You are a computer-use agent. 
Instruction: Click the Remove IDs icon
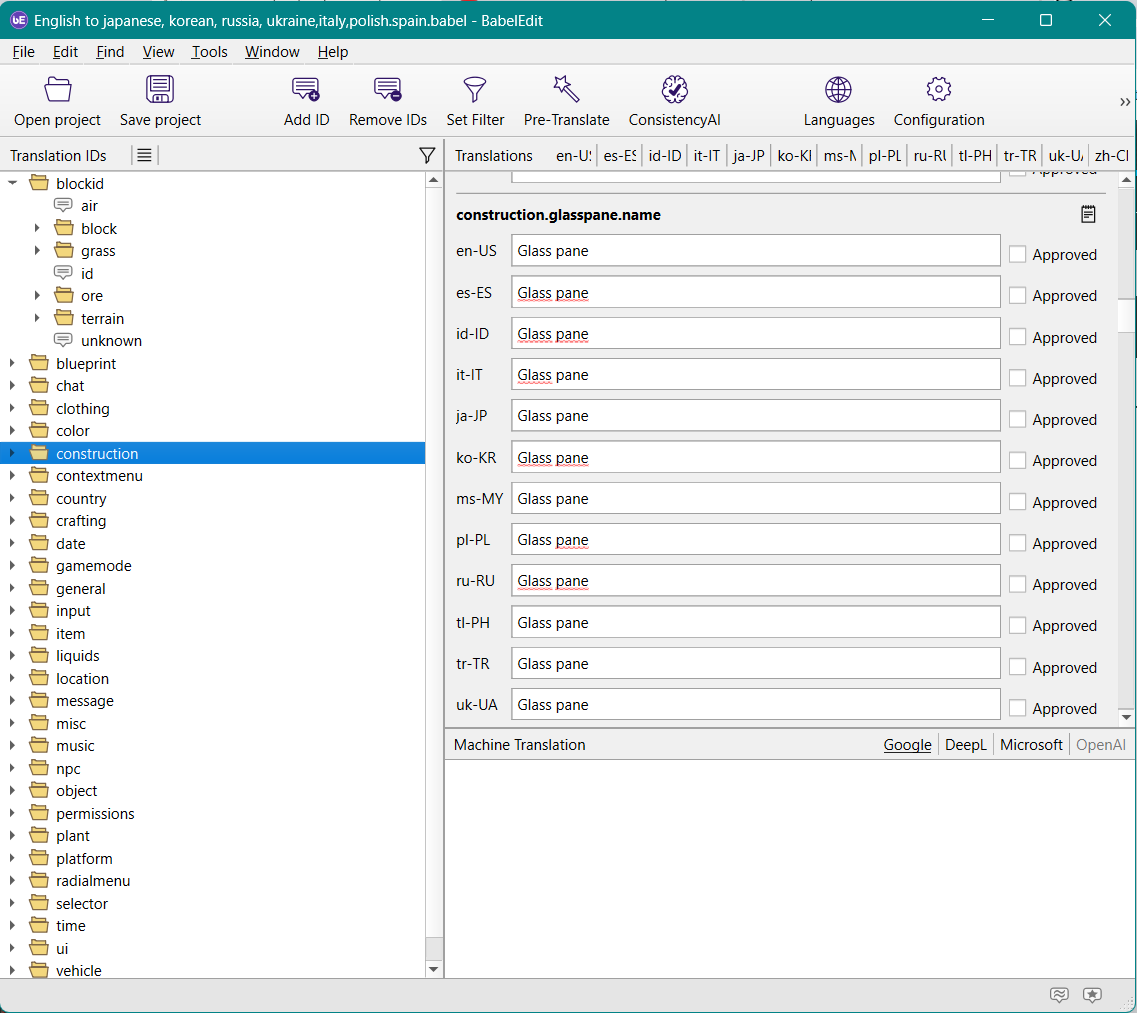coord(388,91)
